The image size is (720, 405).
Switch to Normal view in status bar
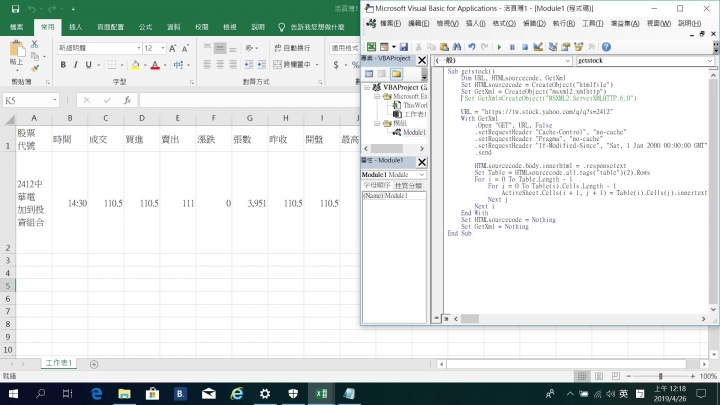tap(582, 376)
